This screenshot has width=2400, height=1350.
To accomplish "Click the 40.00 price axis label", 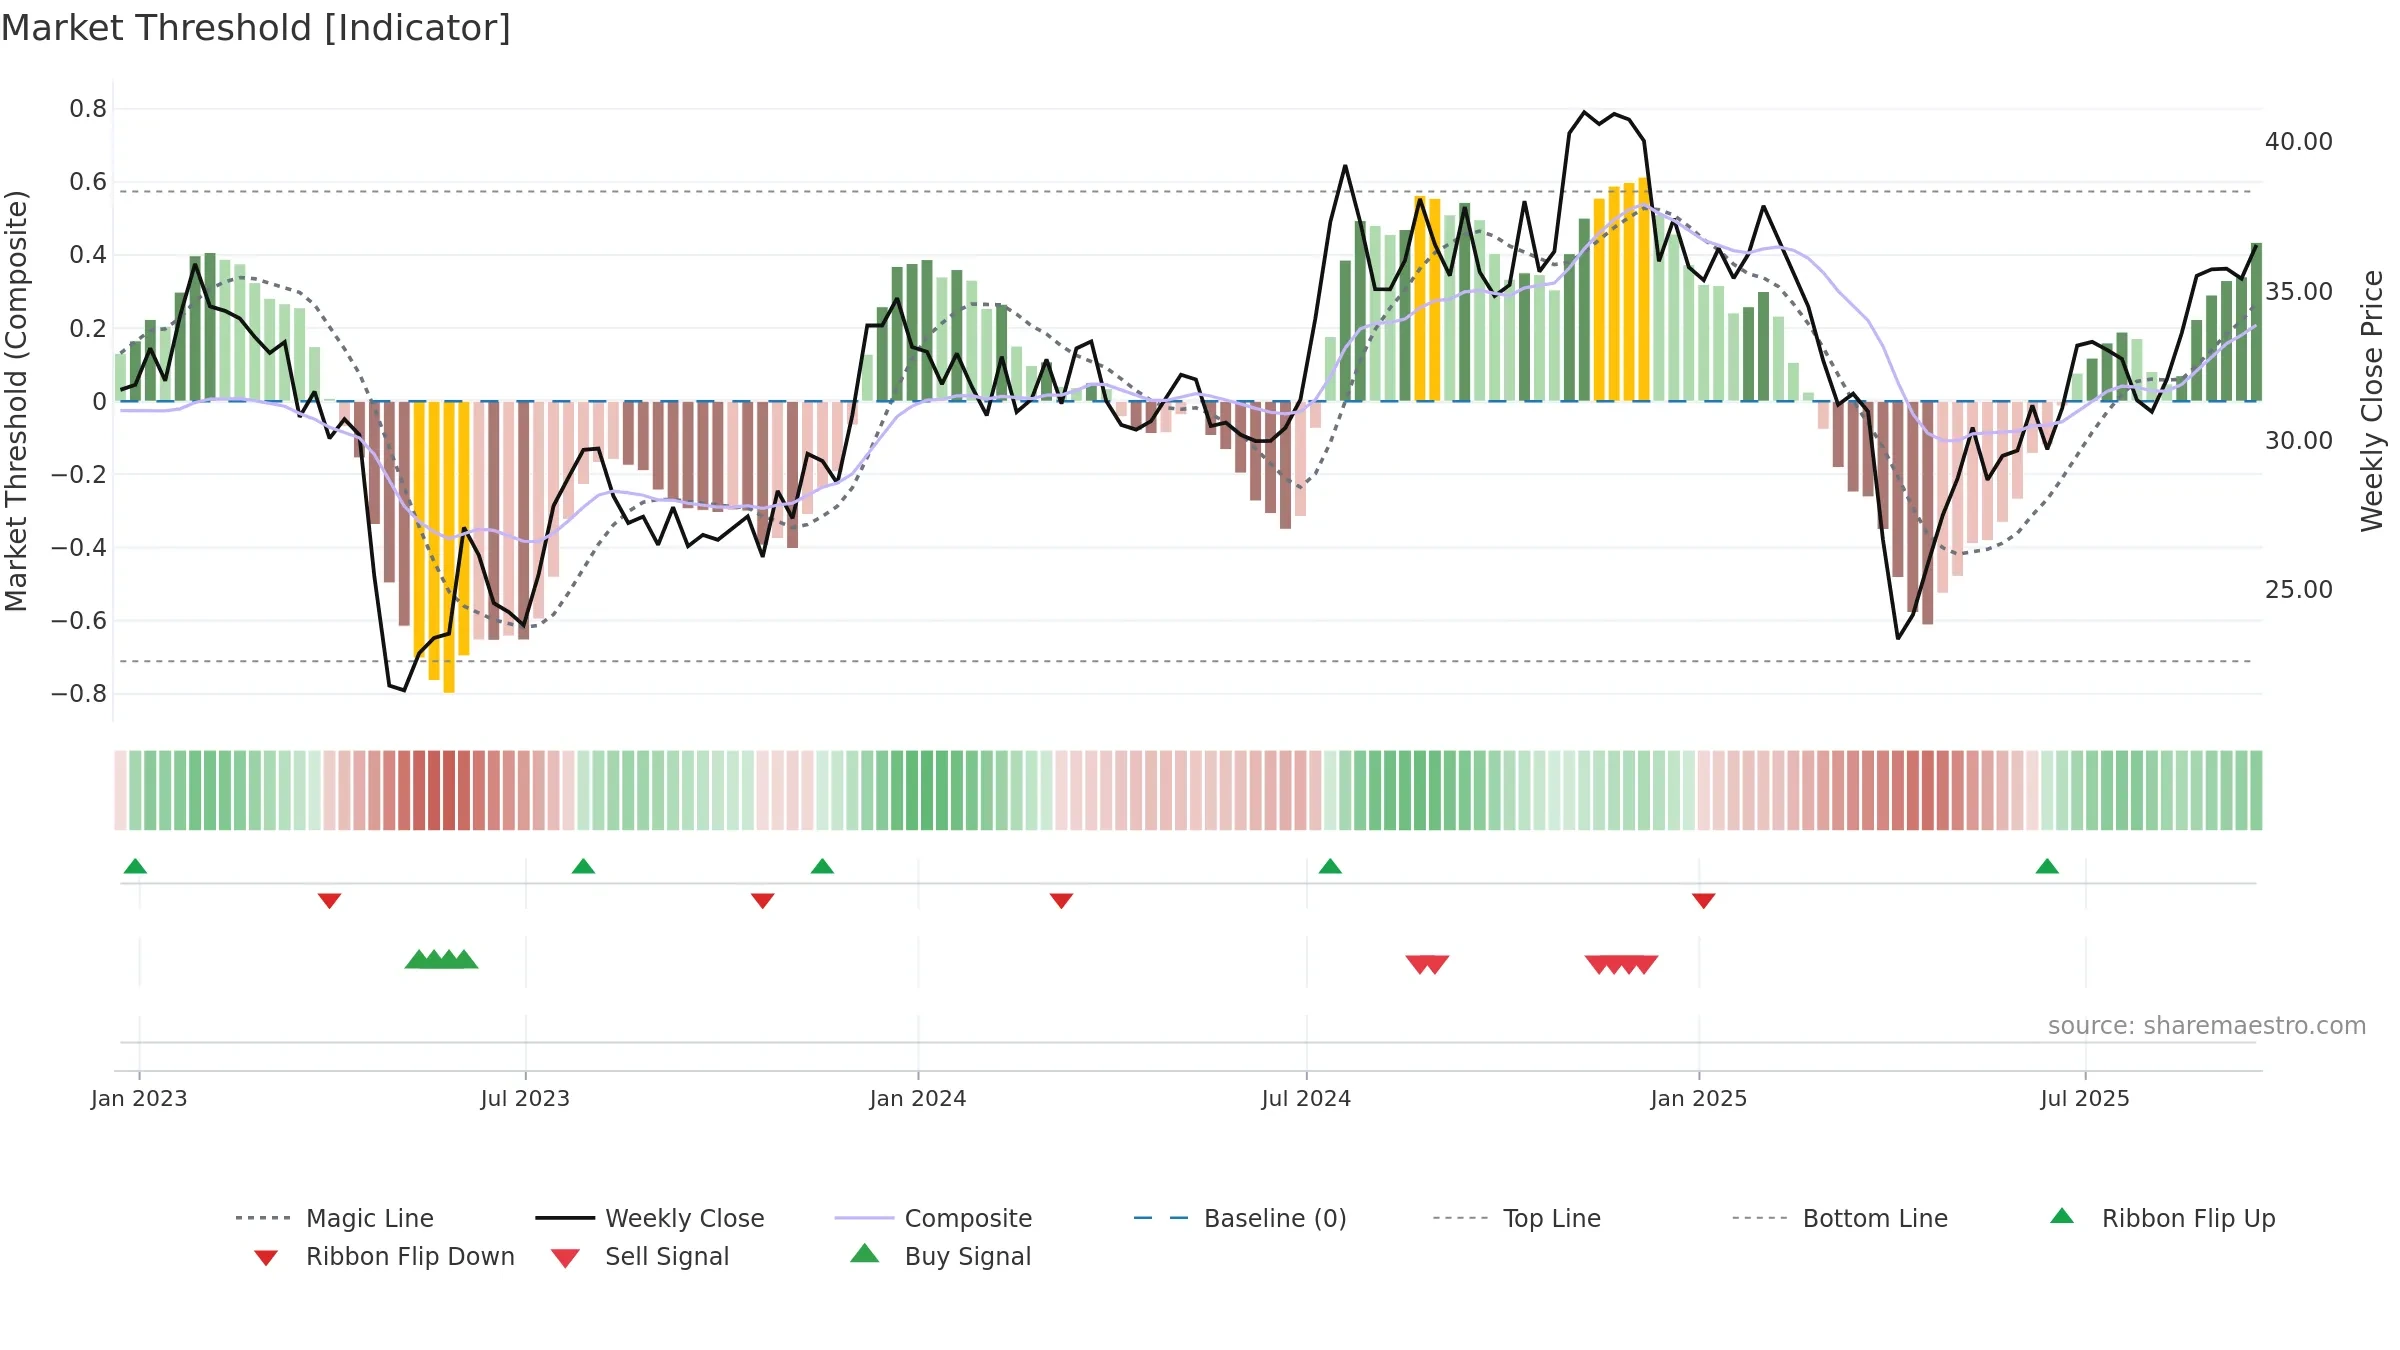I will coord(2299,142).
